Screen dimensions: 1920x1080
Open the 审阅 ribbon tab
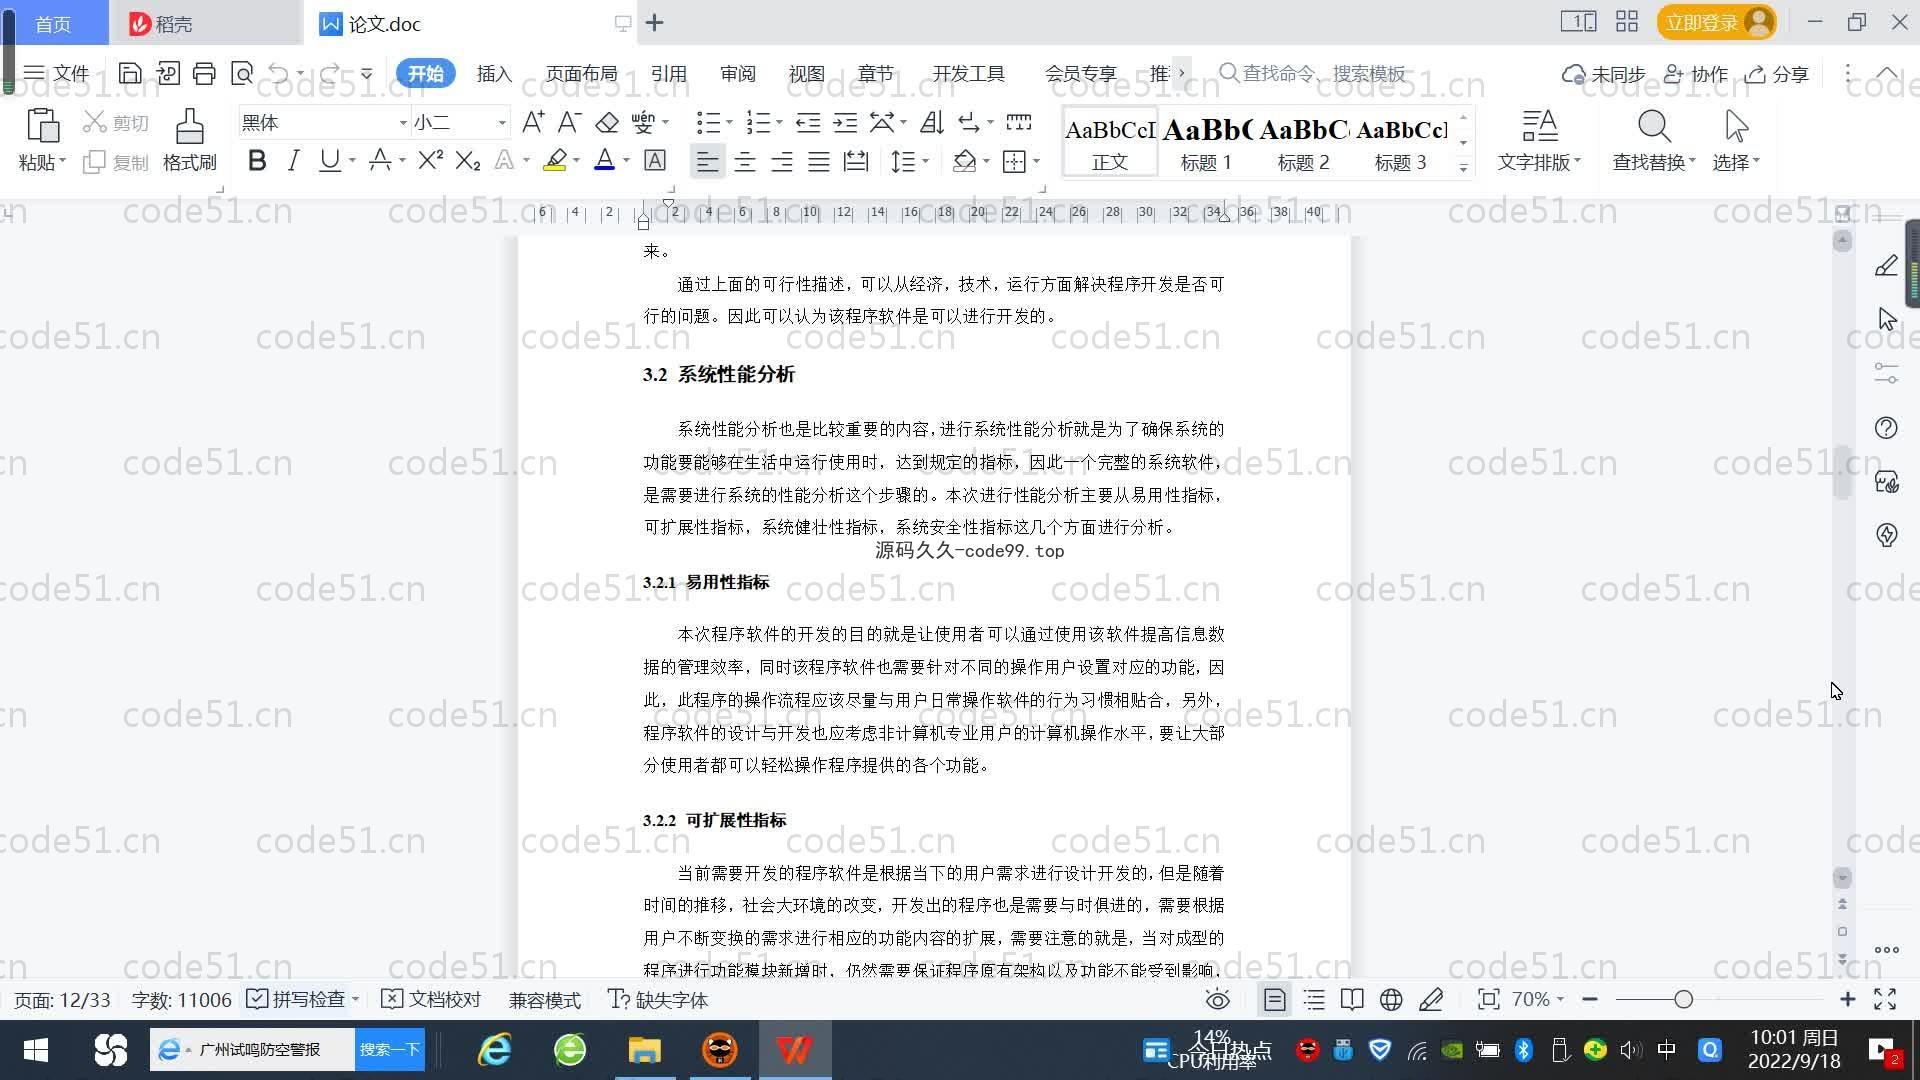click(738, 74)
